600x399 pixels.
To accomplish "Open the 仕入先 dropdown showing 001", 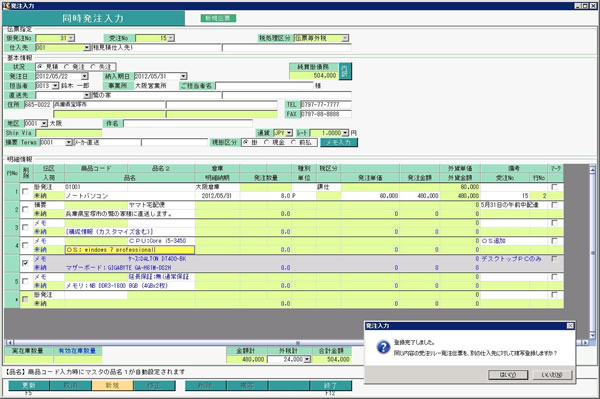I will 87,48.
